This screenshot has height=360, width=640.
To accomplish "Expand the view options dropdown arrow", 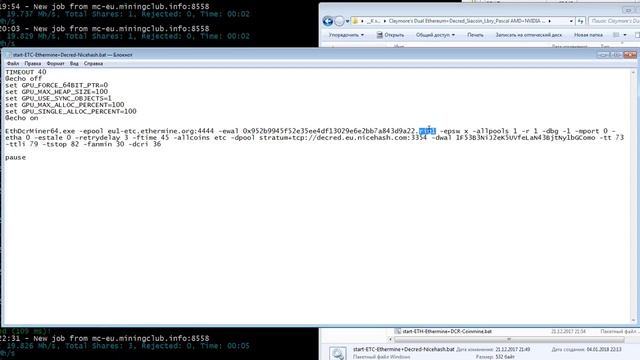I will tap(625, 35).
